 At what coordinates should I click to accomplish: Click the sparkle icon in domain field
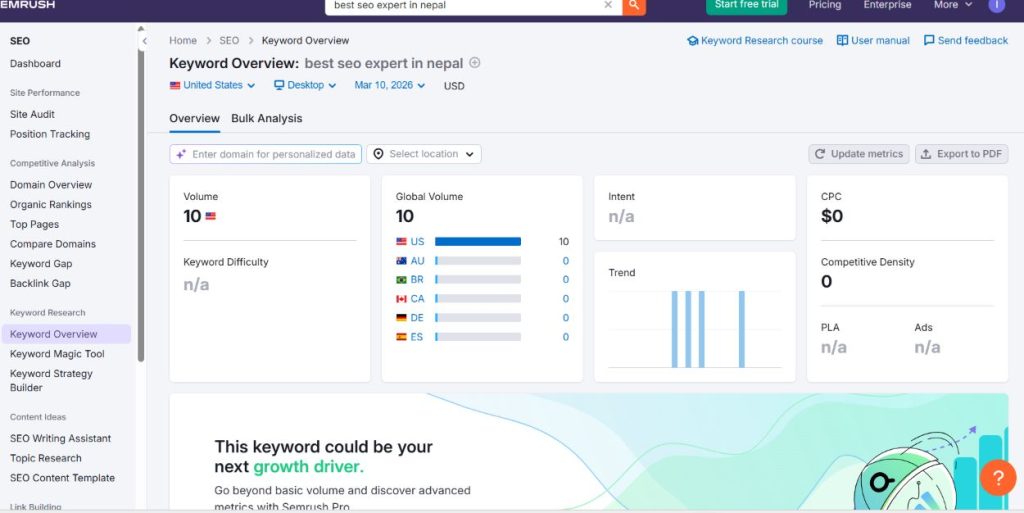pos(181,154)
